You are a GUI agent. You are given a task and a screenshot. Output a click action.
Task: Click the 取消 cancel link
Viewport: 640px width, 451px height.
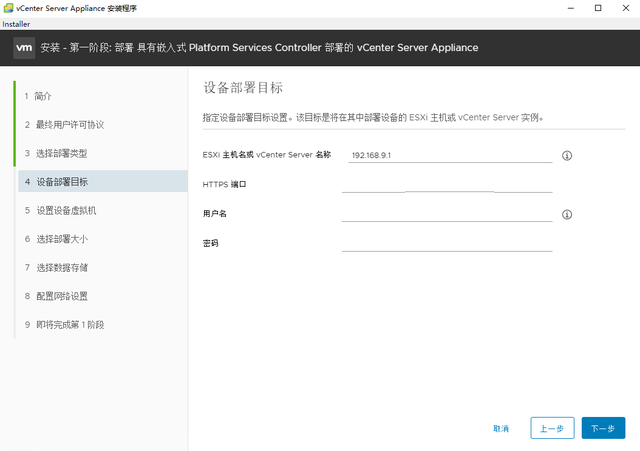point(501,429)
